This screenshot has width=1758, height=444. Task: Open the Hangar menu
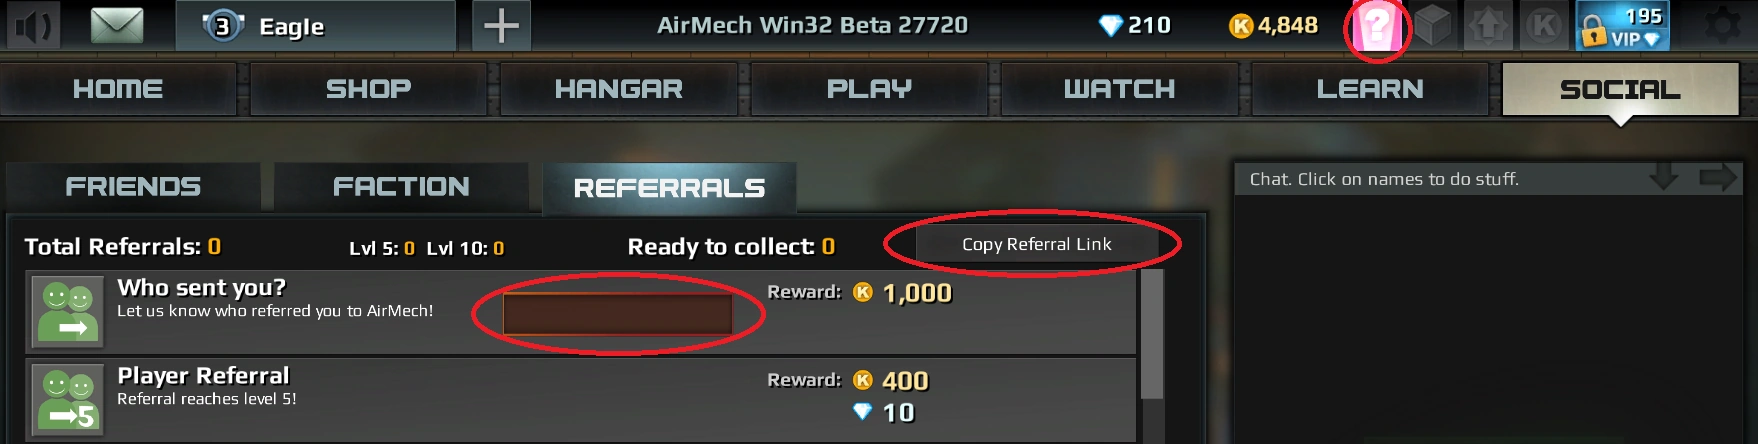point(619,89)
